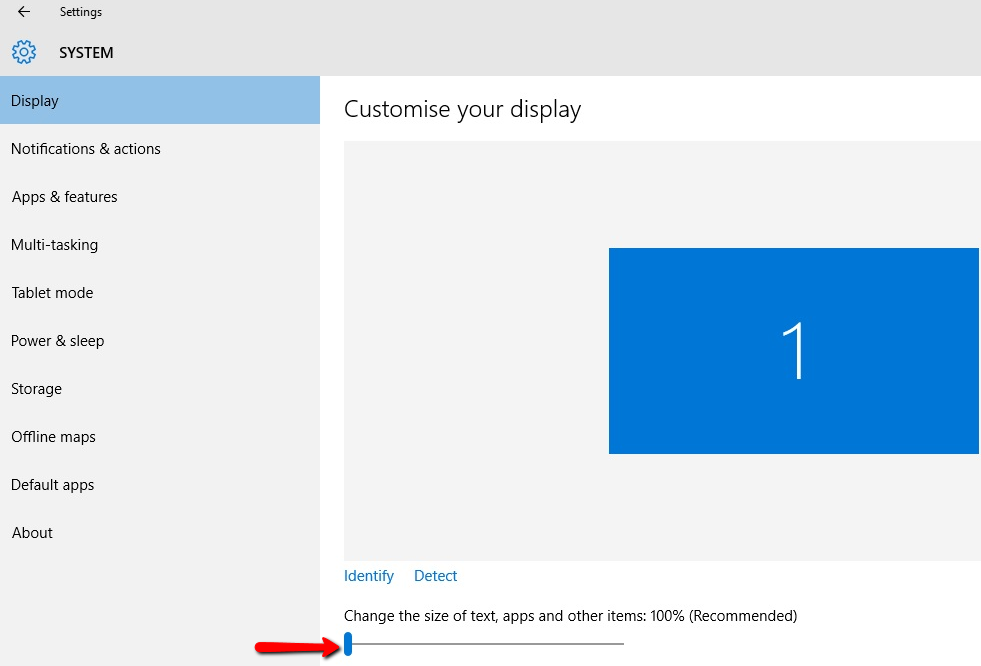
Task: Open the About page
Action: [x=32, y=533]
